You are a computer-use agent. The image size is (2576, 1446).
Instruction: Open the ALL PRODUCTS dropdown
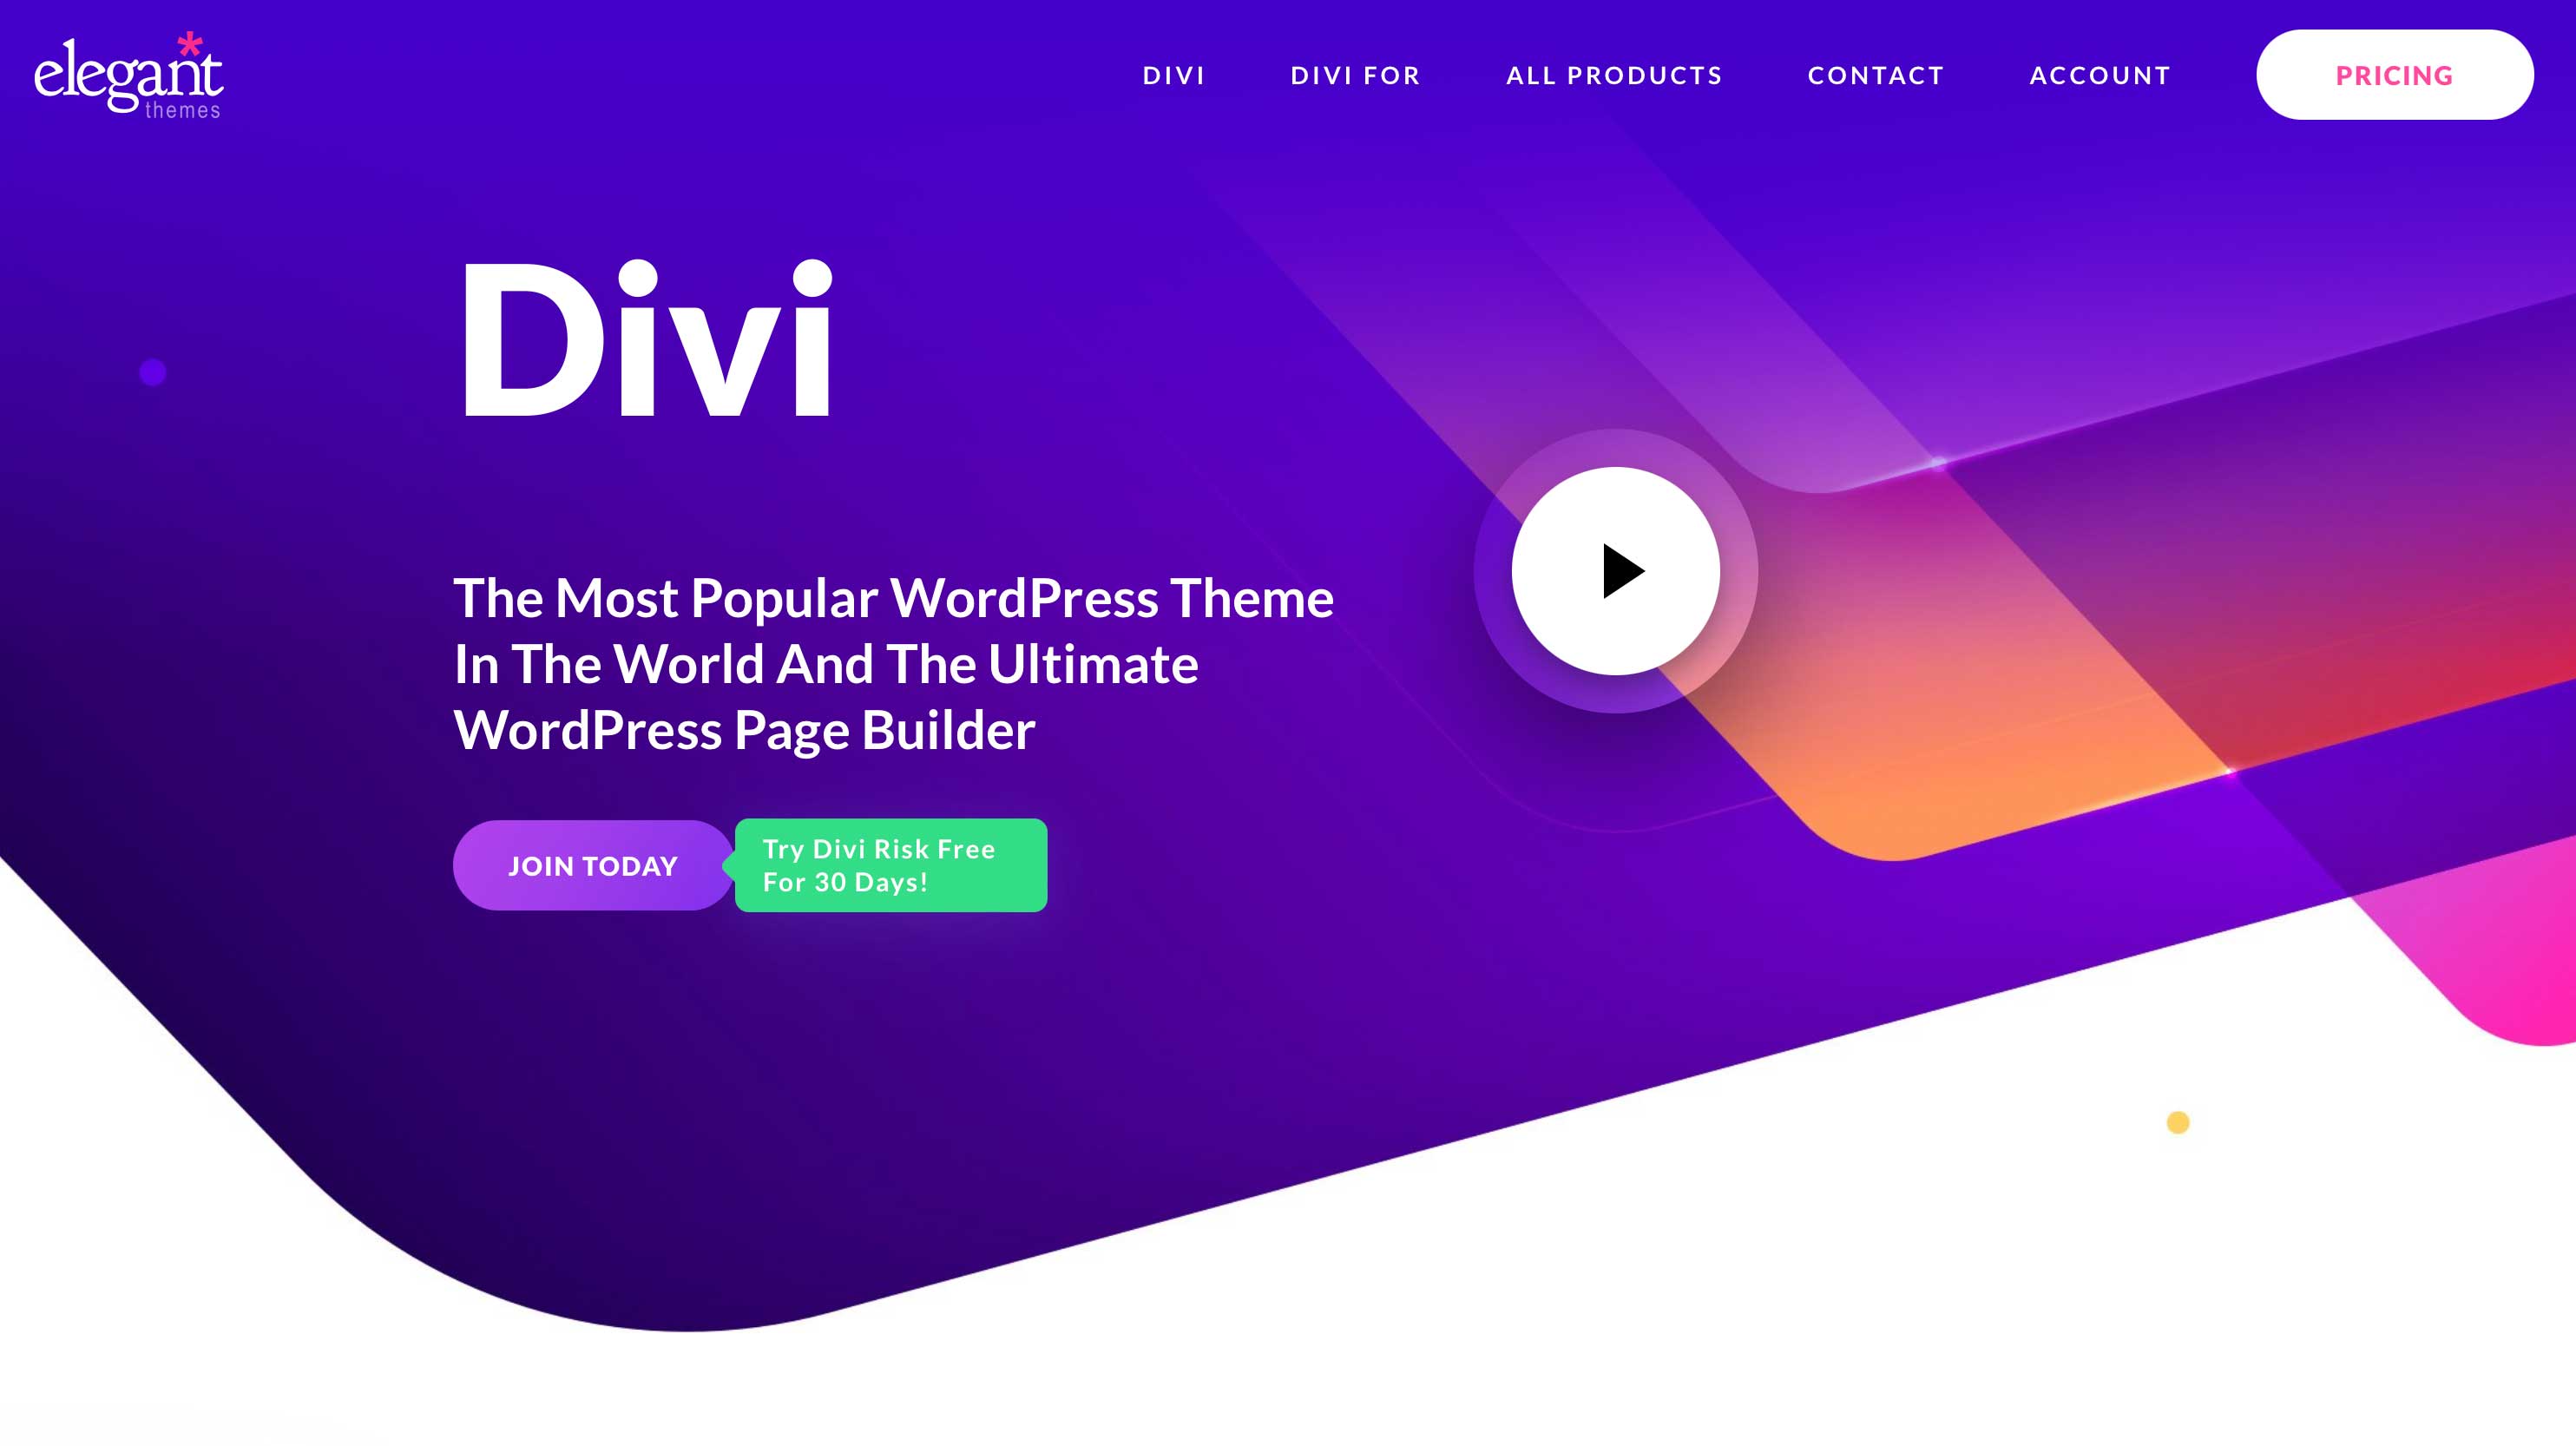1613,75
